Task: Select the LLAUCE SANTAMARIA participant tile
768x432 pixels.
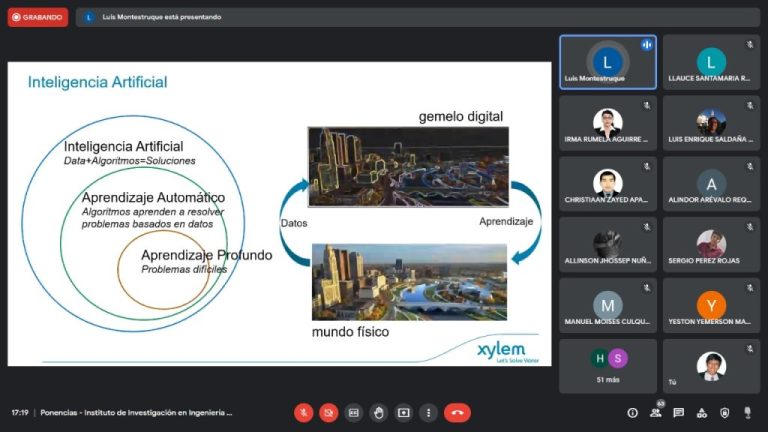Action: [x=711, y=62]
